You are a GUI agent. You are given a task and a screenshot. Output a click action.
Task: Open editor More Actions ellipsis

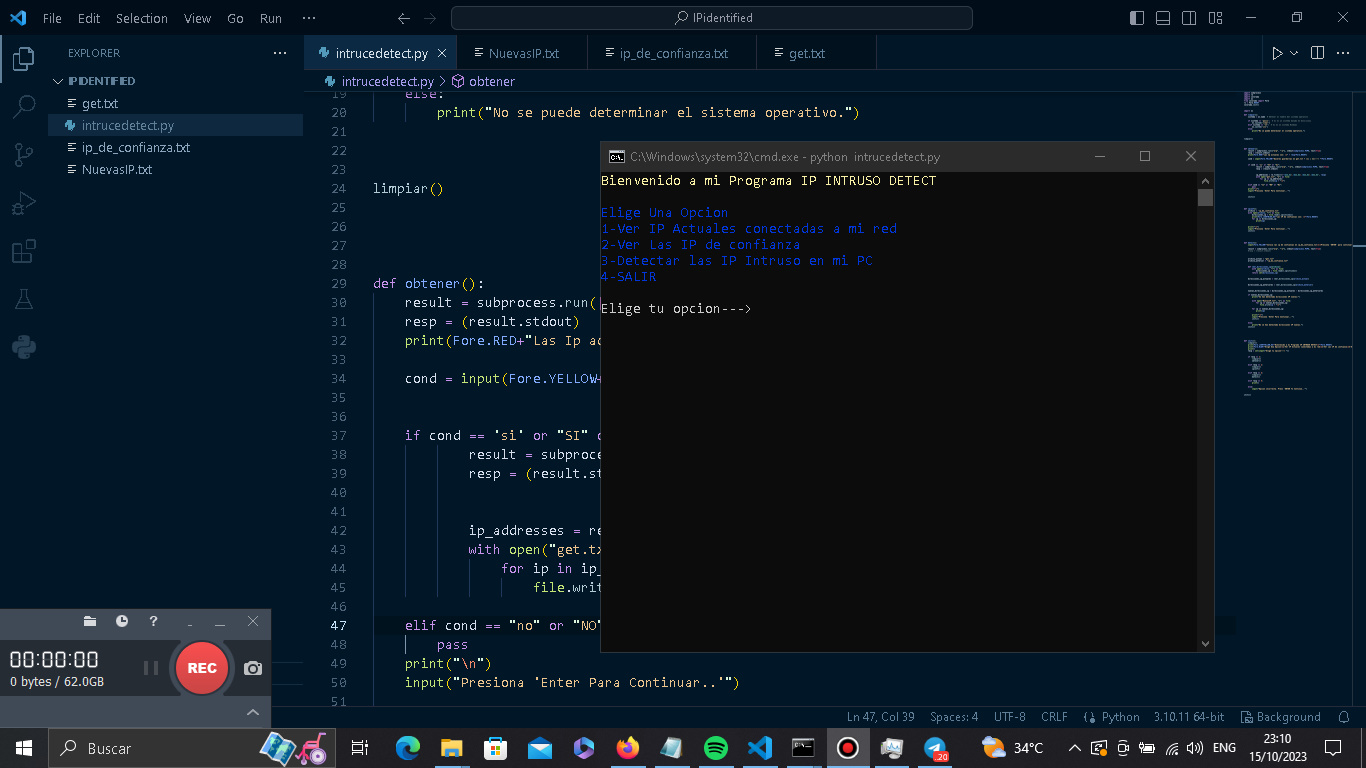(x=1345, y=53)
